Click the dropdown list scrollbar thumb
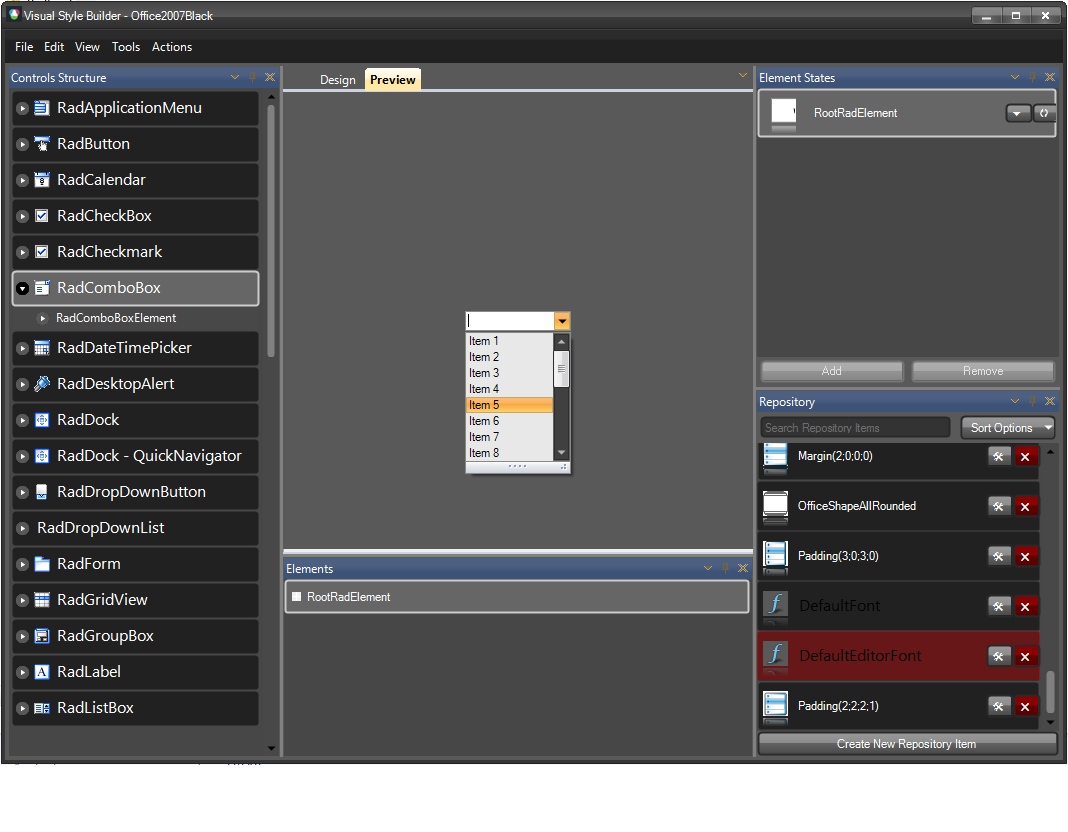Screen dimensions: 1068x832 pyautogui.click(x=561, y=369)
